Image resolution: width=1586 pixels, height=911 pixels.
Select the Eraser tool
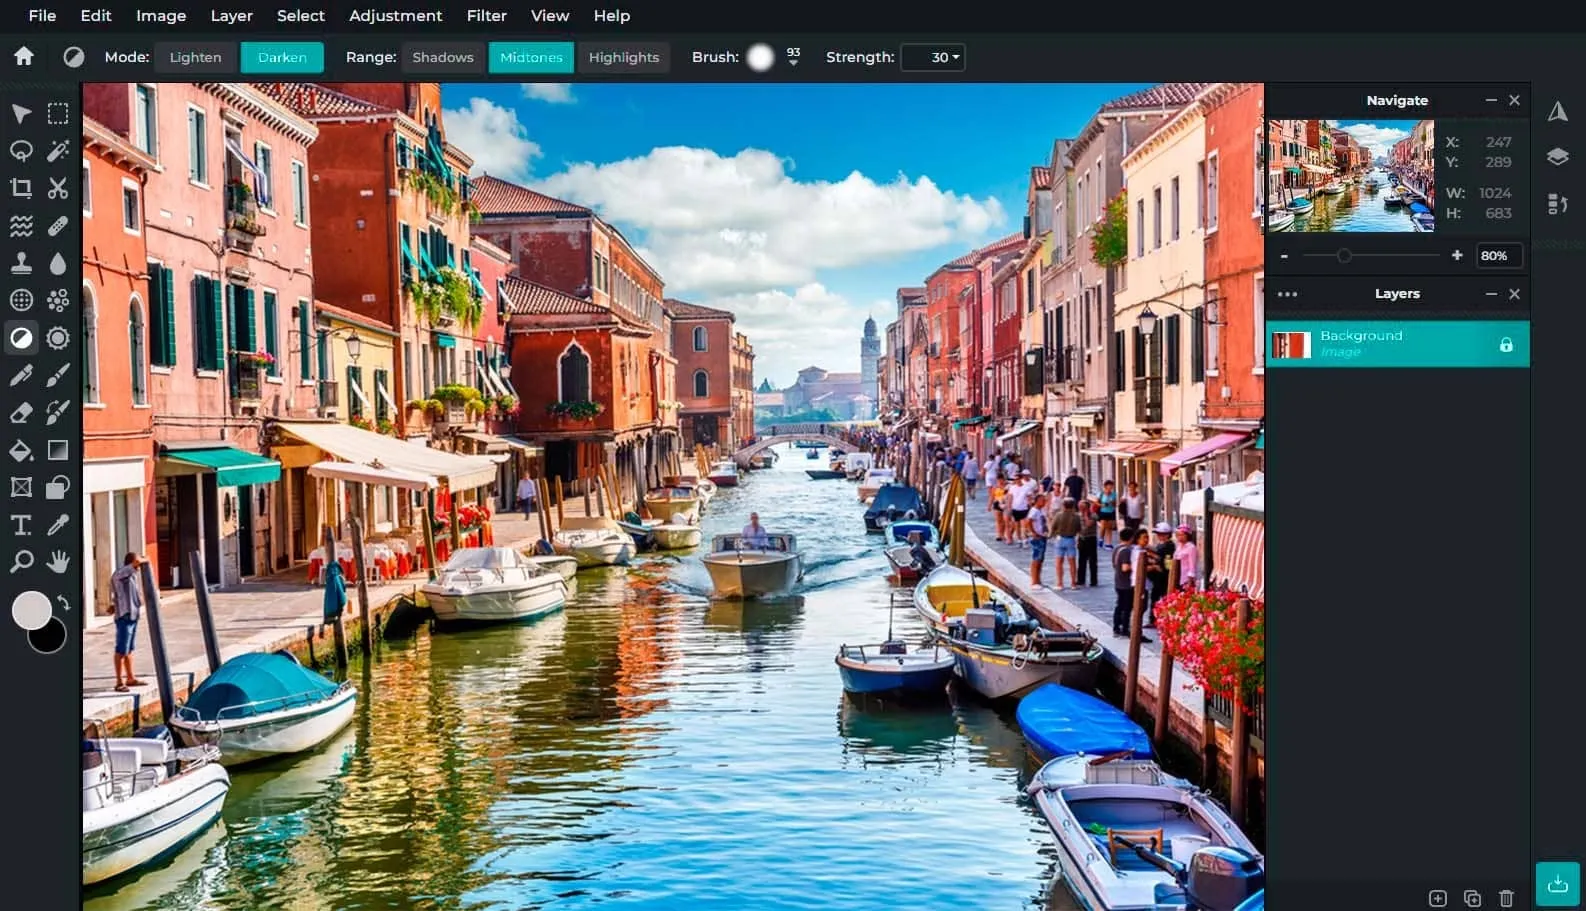[x=21, y=413]
